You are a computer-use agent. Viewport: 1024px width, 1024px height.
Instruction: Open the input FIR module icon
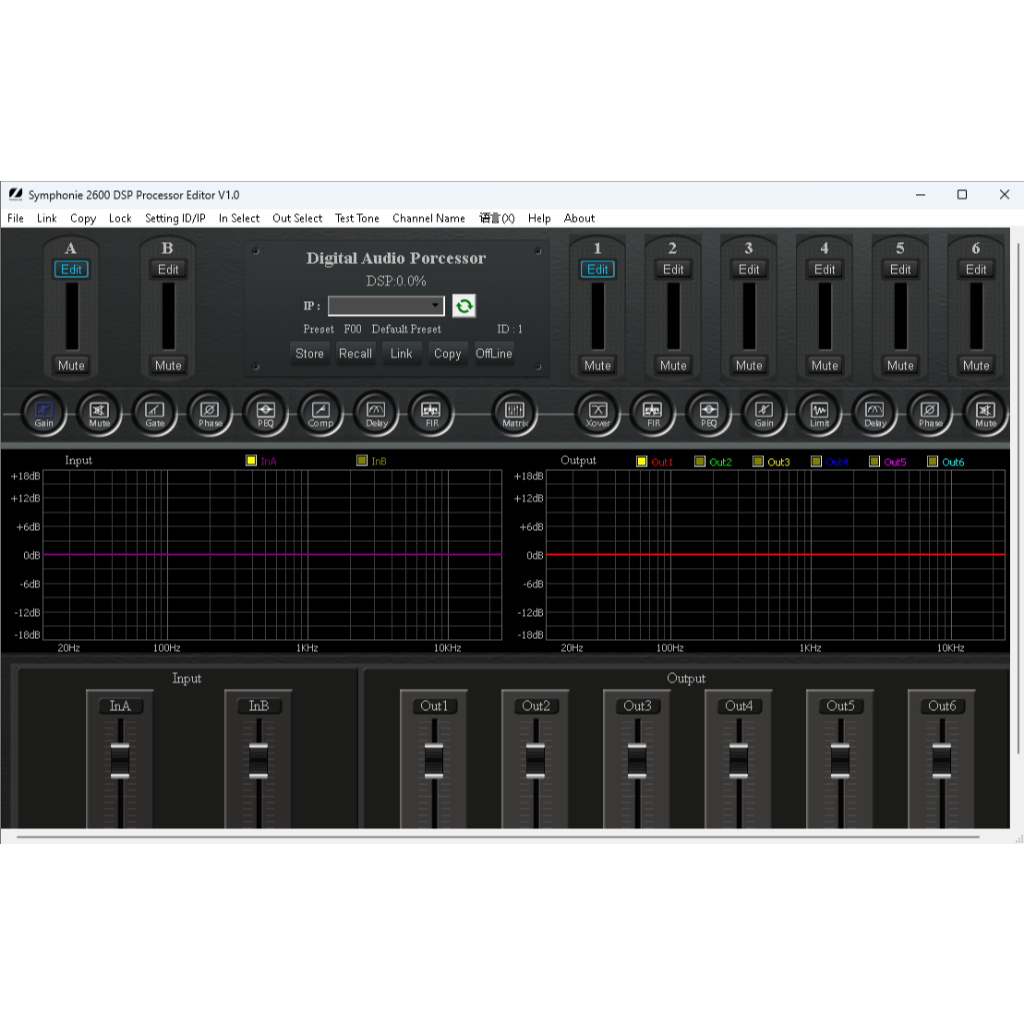pyautogui.click(x=431, y=413)
